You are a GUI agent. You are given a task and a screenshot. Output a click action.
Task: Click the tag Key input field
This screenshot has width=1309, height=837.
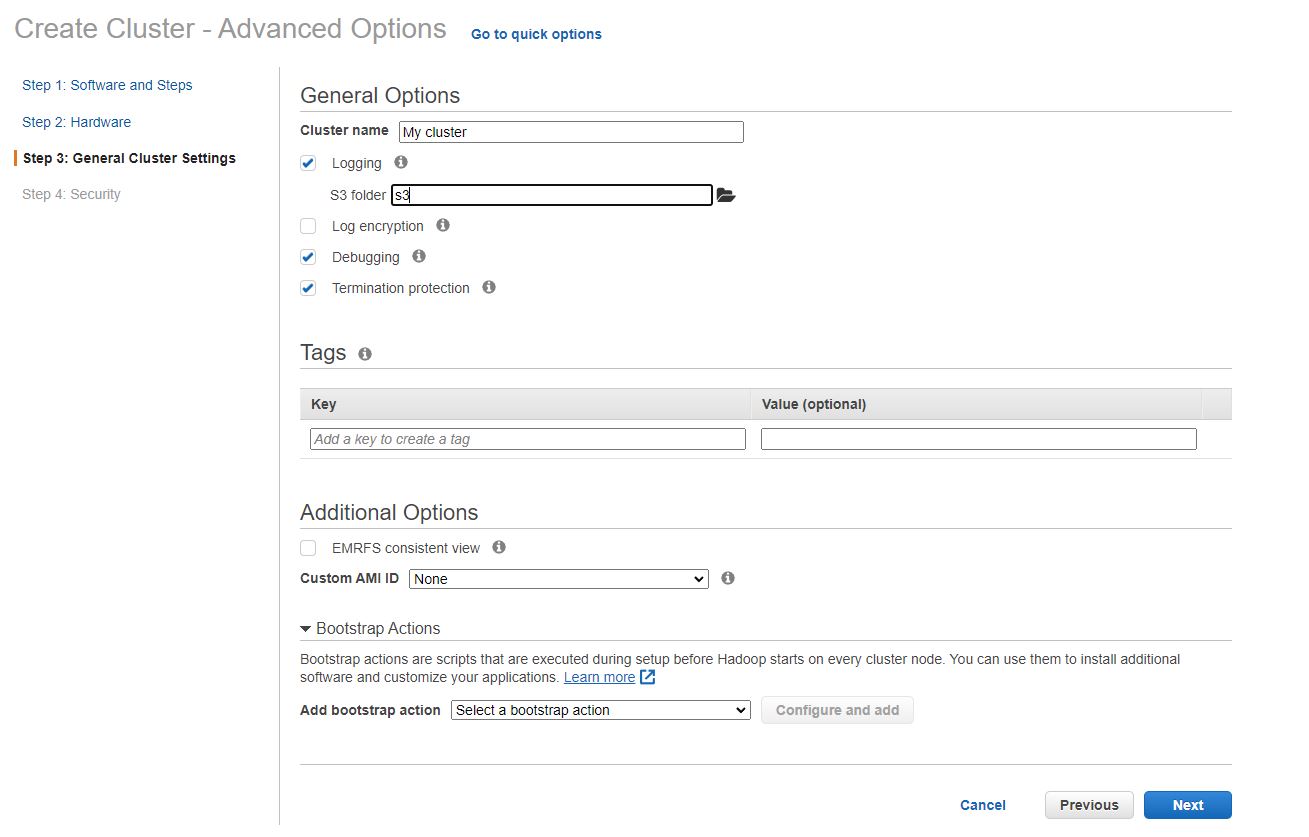(528, 439)
